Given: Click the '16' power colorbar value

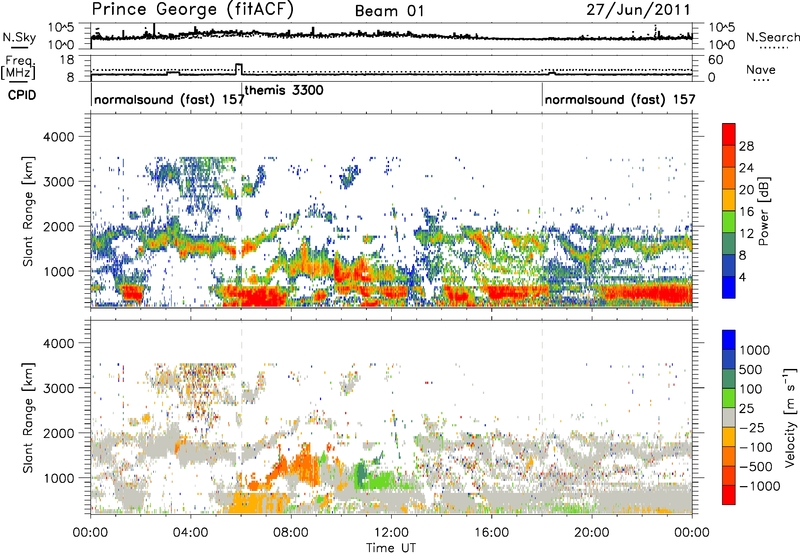Looking at the screenshot, I should pos(746,212).
